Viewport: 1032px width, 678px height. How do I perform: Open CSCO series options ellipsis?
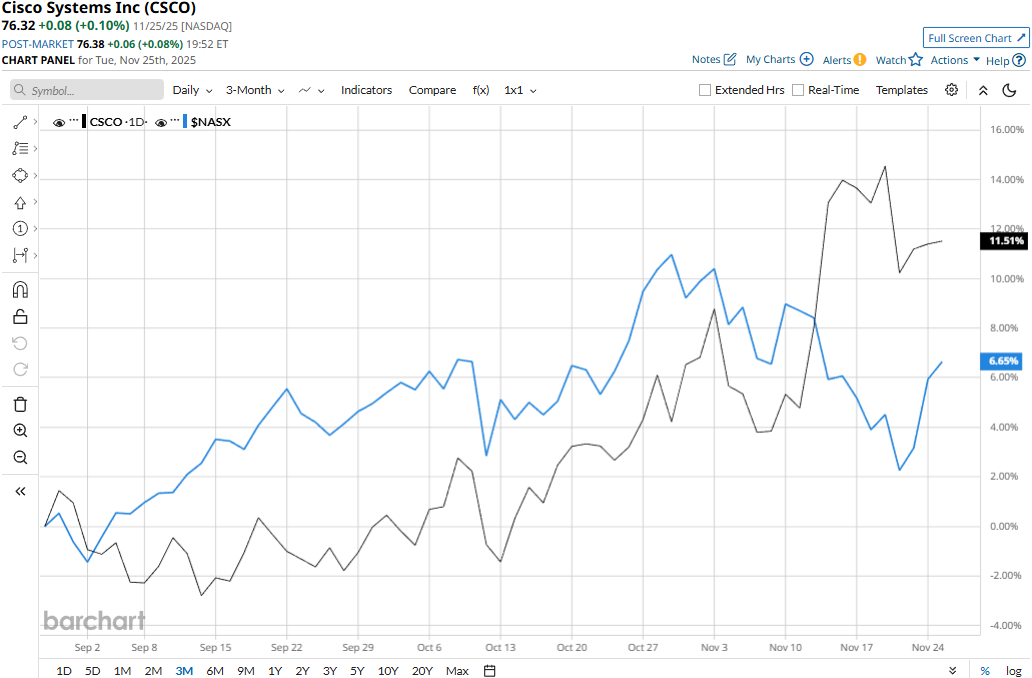click(x=74, y=121)
